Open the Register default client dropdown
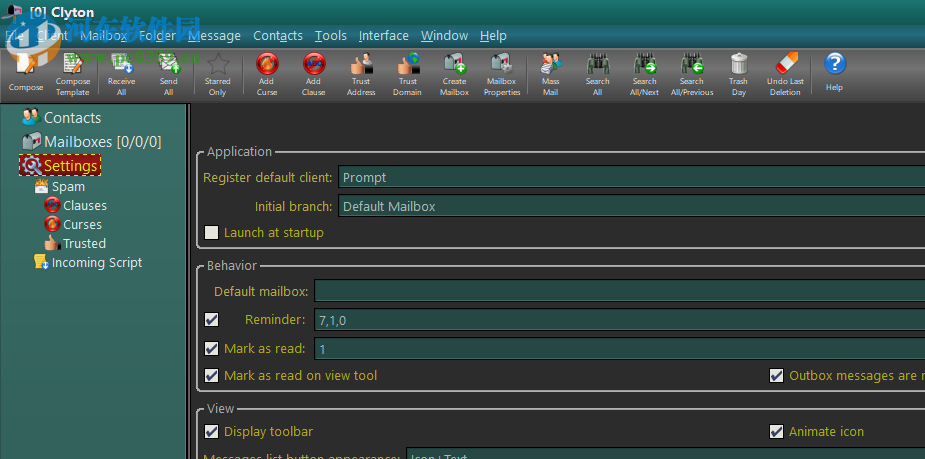The width and height of the screenshot is (925, 459). tap(631, 177)
